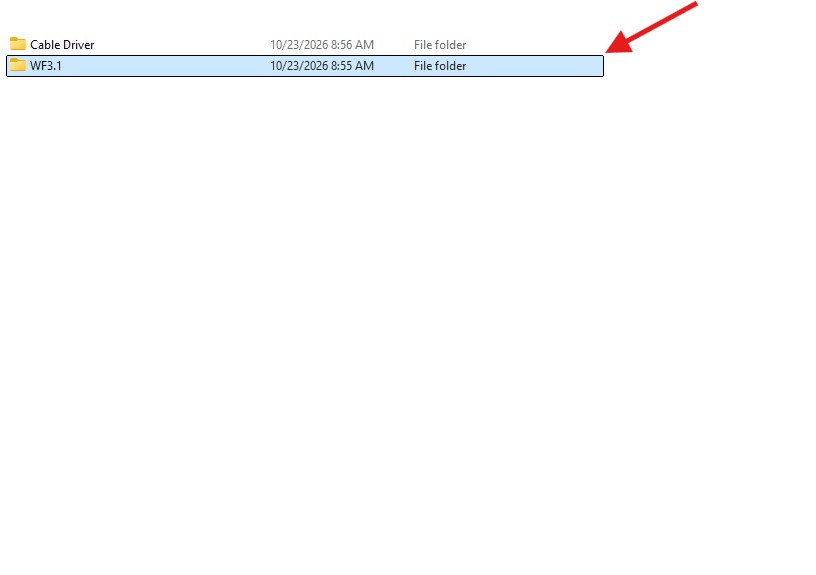
Task: Select the folder name WF3.1
Action: click(x=46, y=66)
